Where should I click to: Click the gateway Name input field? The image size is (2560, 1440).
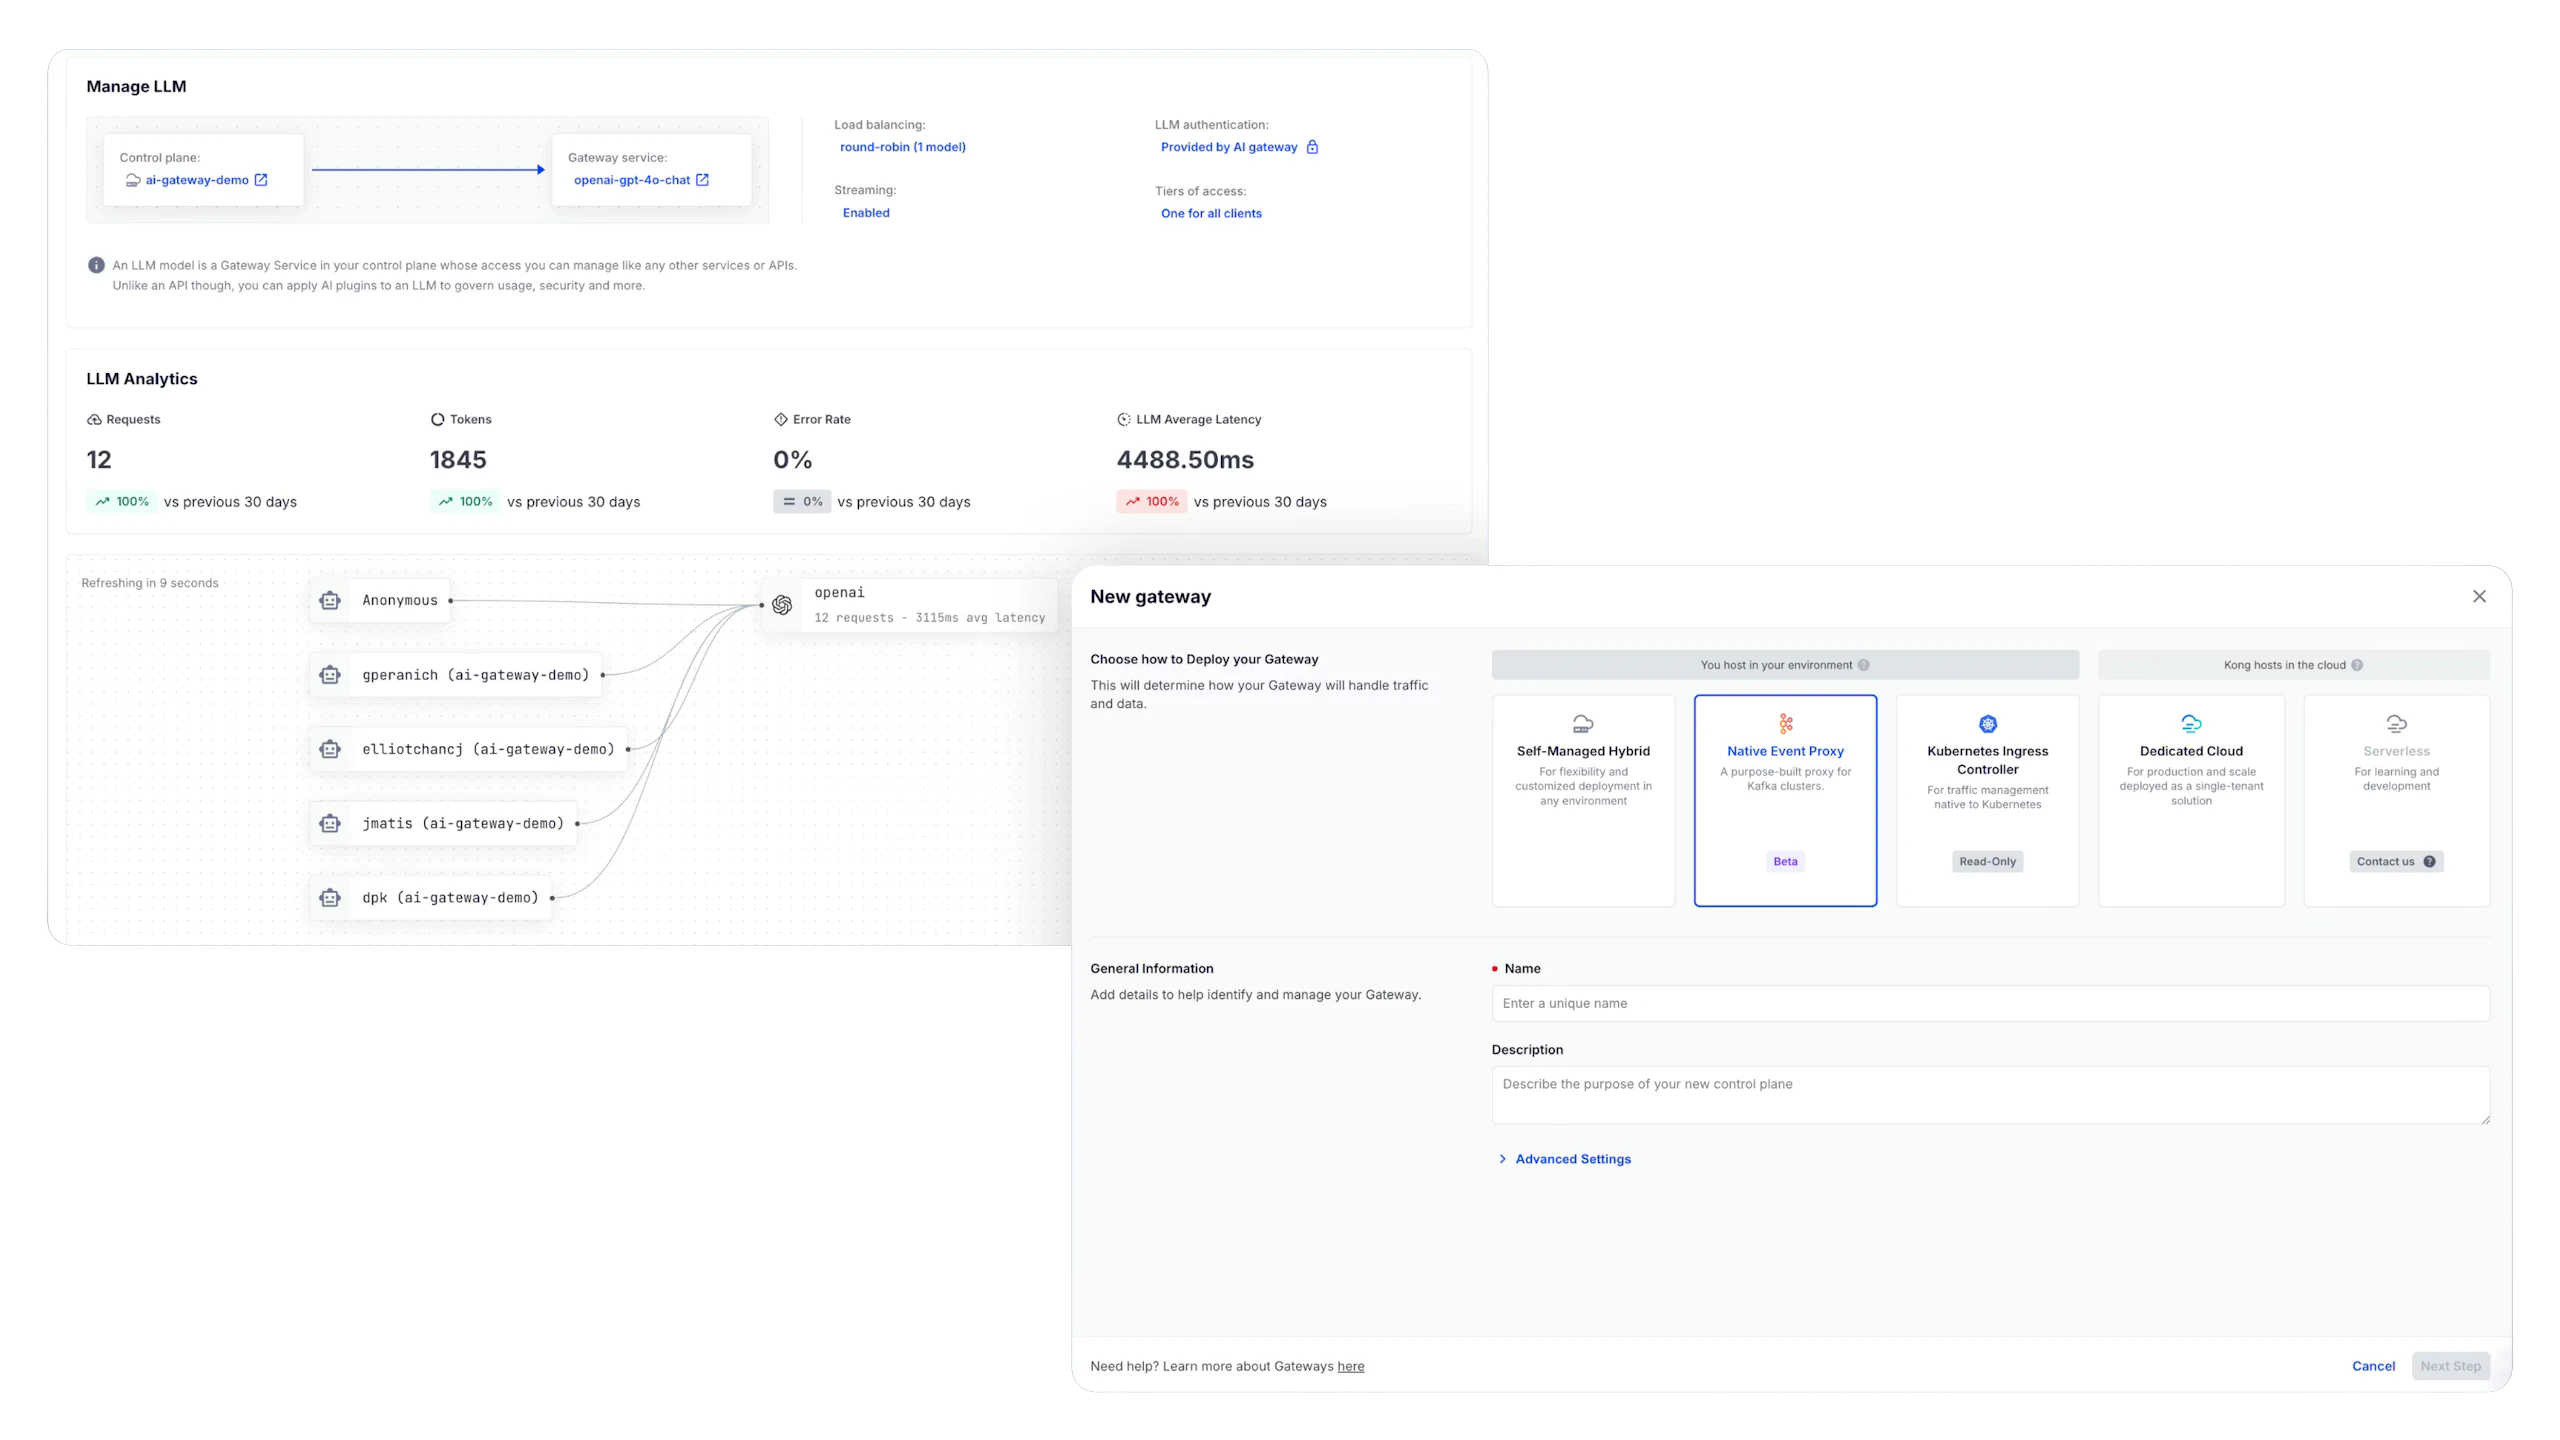pos(1990,1004)
